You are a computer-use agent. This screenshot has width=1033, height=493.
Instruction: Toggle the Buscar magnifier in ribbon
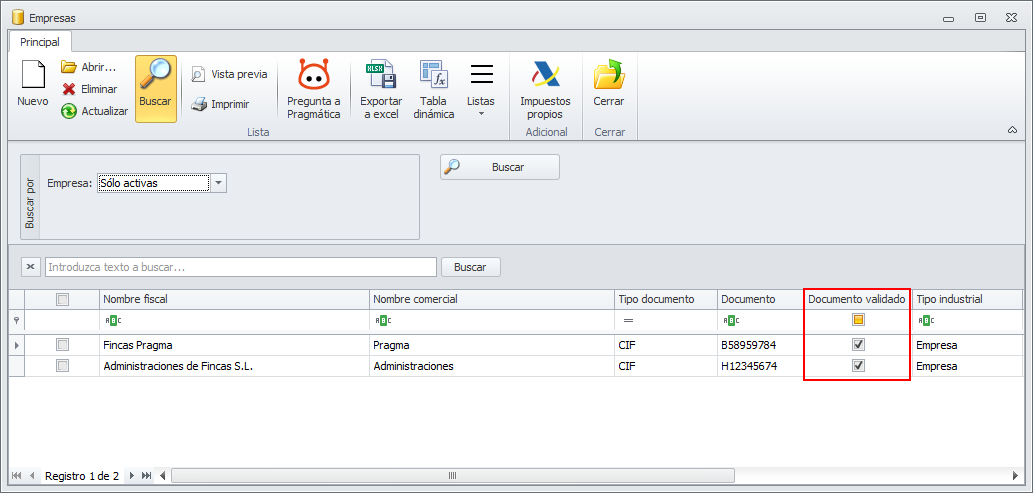click(155, 88)
